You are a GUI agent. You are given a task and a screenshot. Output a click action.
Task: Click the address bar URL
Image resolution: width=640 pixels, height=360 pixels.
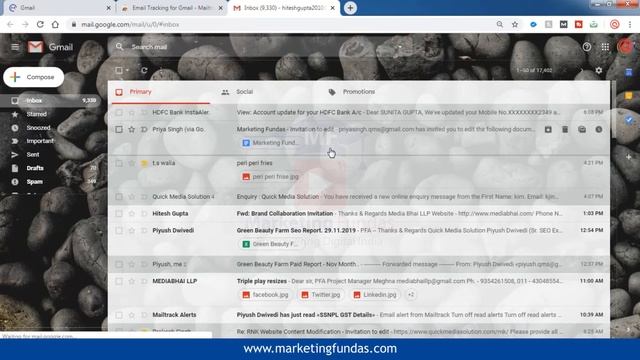tap(130, 24)
